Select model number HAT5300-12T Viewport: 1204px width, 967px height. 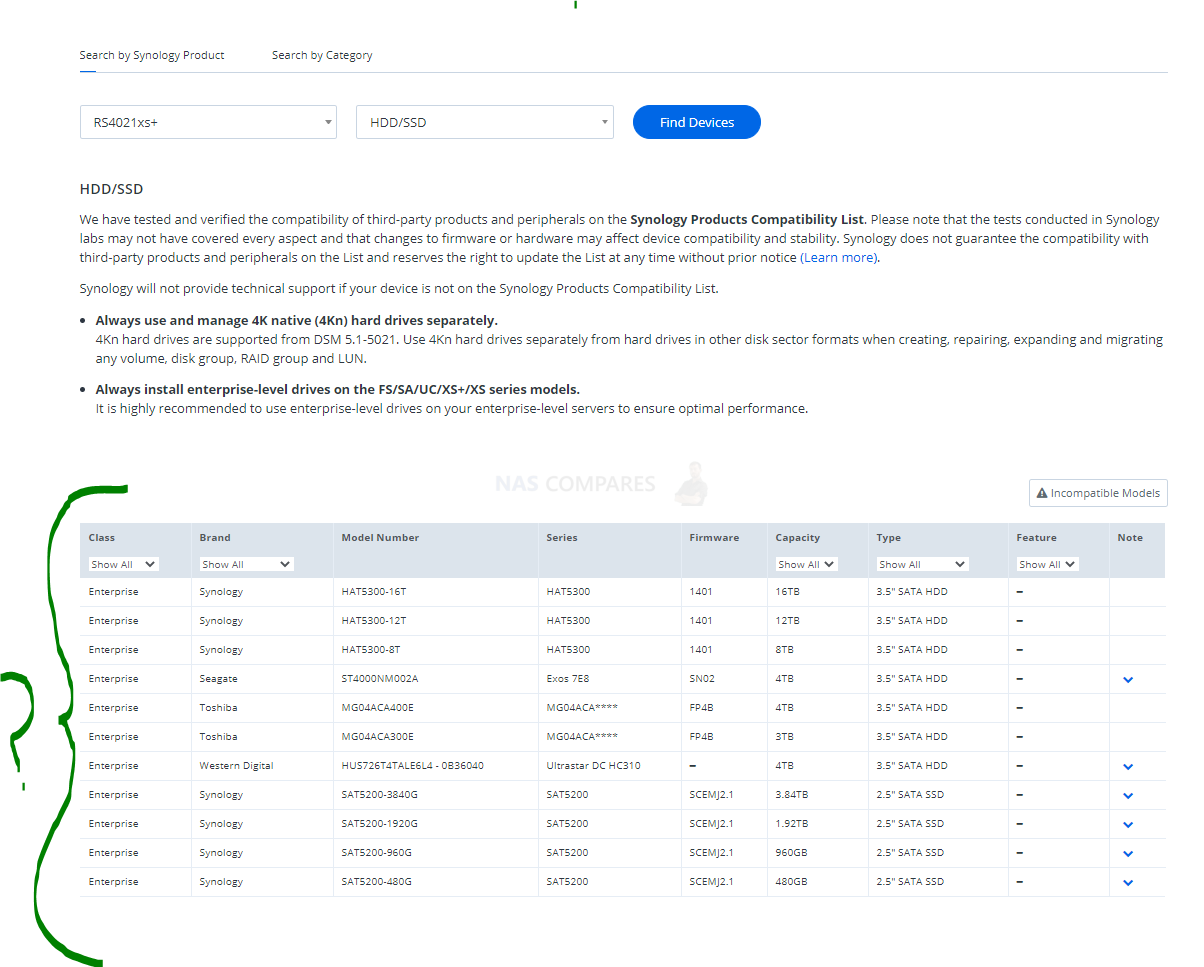pos(374,621)
